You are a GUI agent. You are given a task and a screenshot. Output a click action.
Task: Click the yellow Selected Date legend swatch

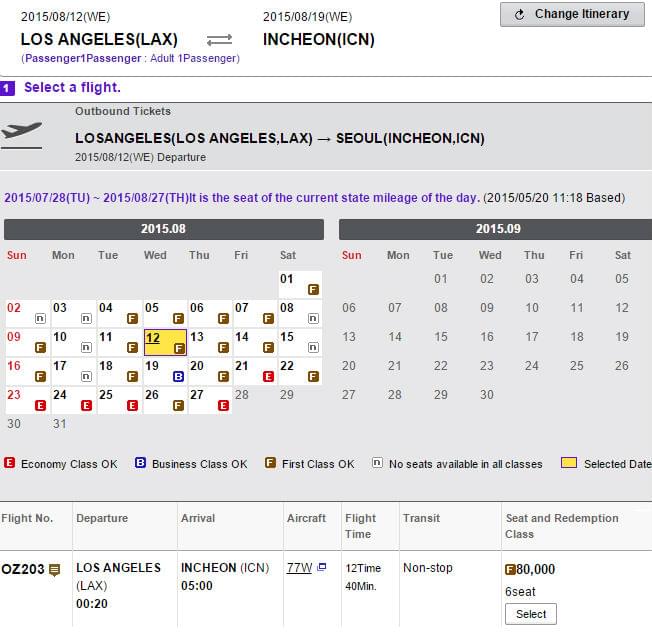coord(569,463)
